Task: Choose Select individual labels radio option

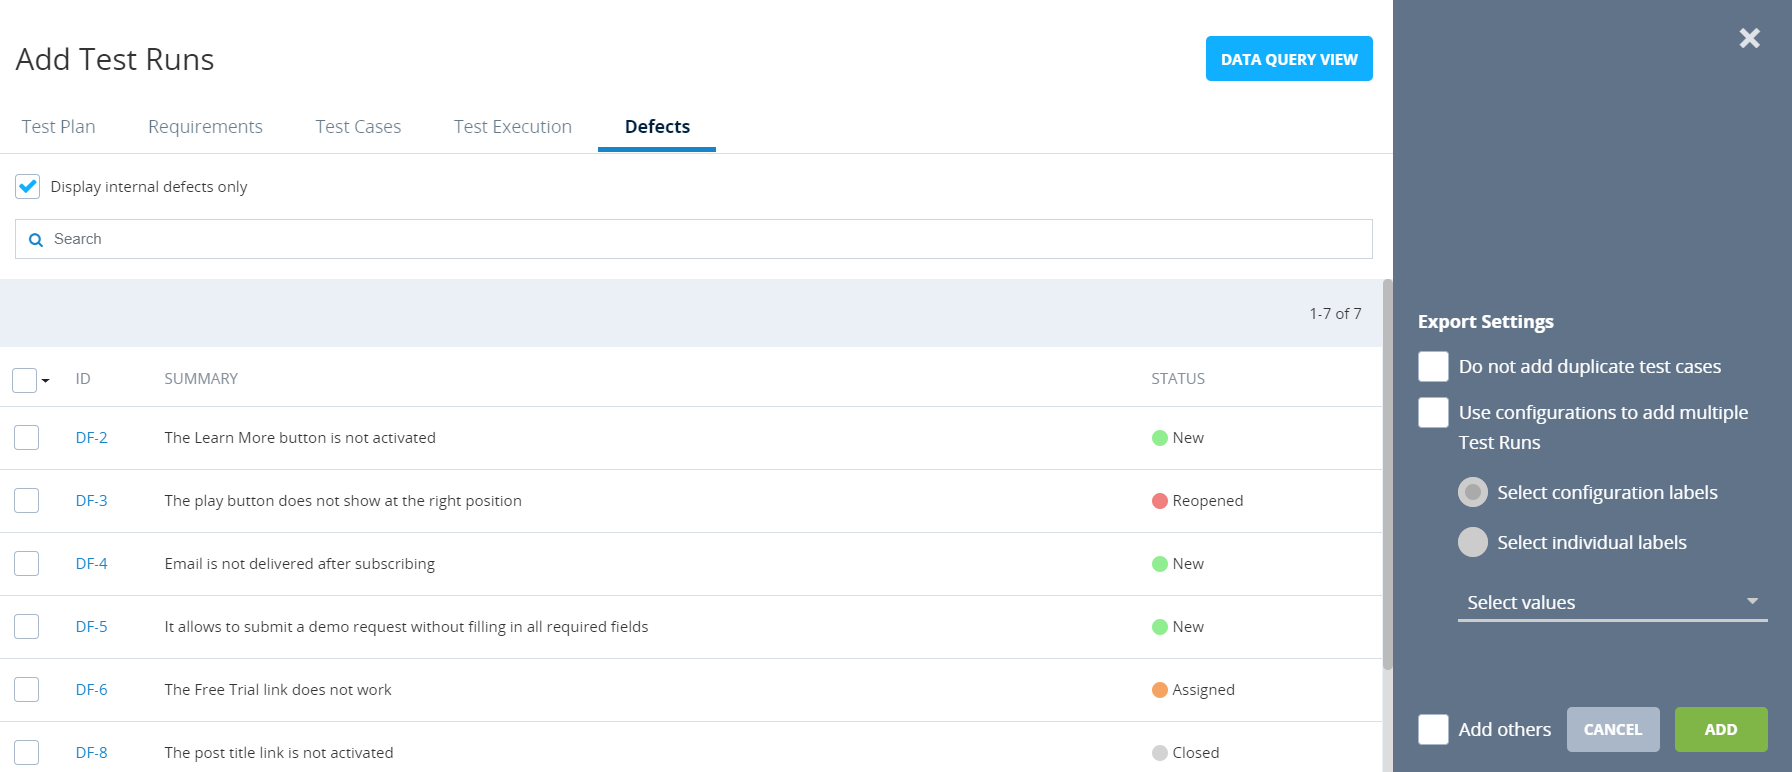Action: coord(1472,542)
